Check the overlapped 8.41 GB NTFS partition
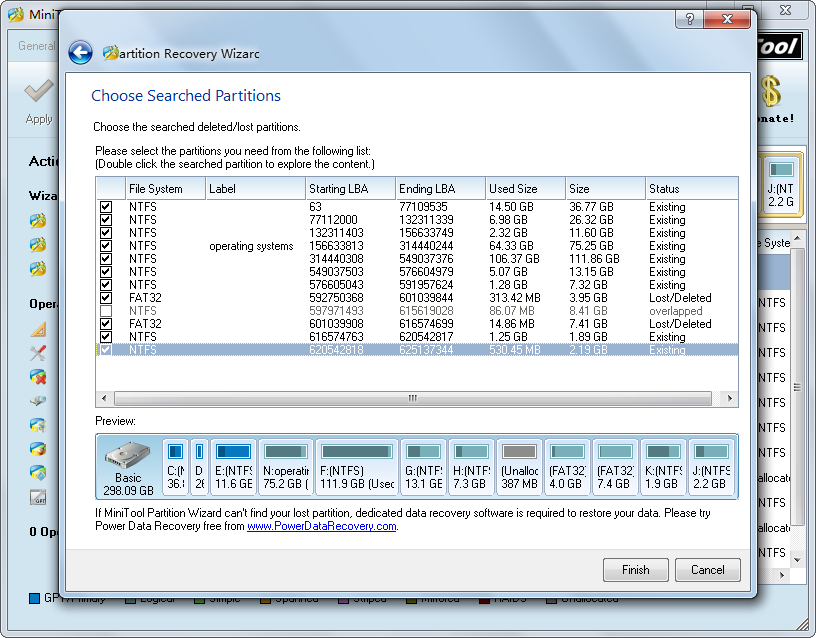Image resolution: width=816 pixels, height=638 pixels. [106, 311]
